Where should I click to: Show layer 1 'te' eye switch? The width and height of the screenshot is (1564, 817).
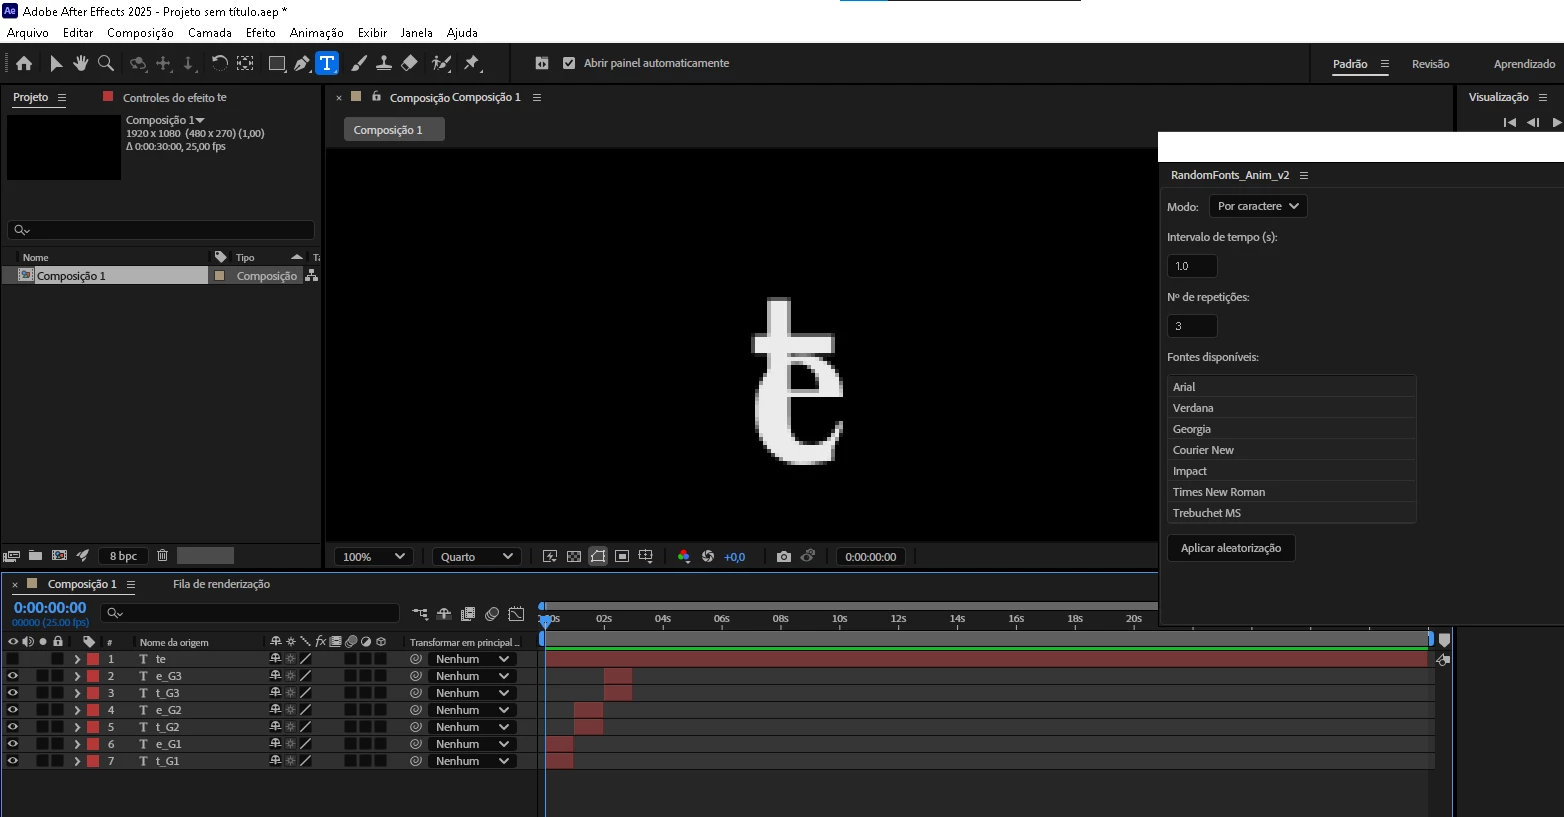click(x=13, y=659)
